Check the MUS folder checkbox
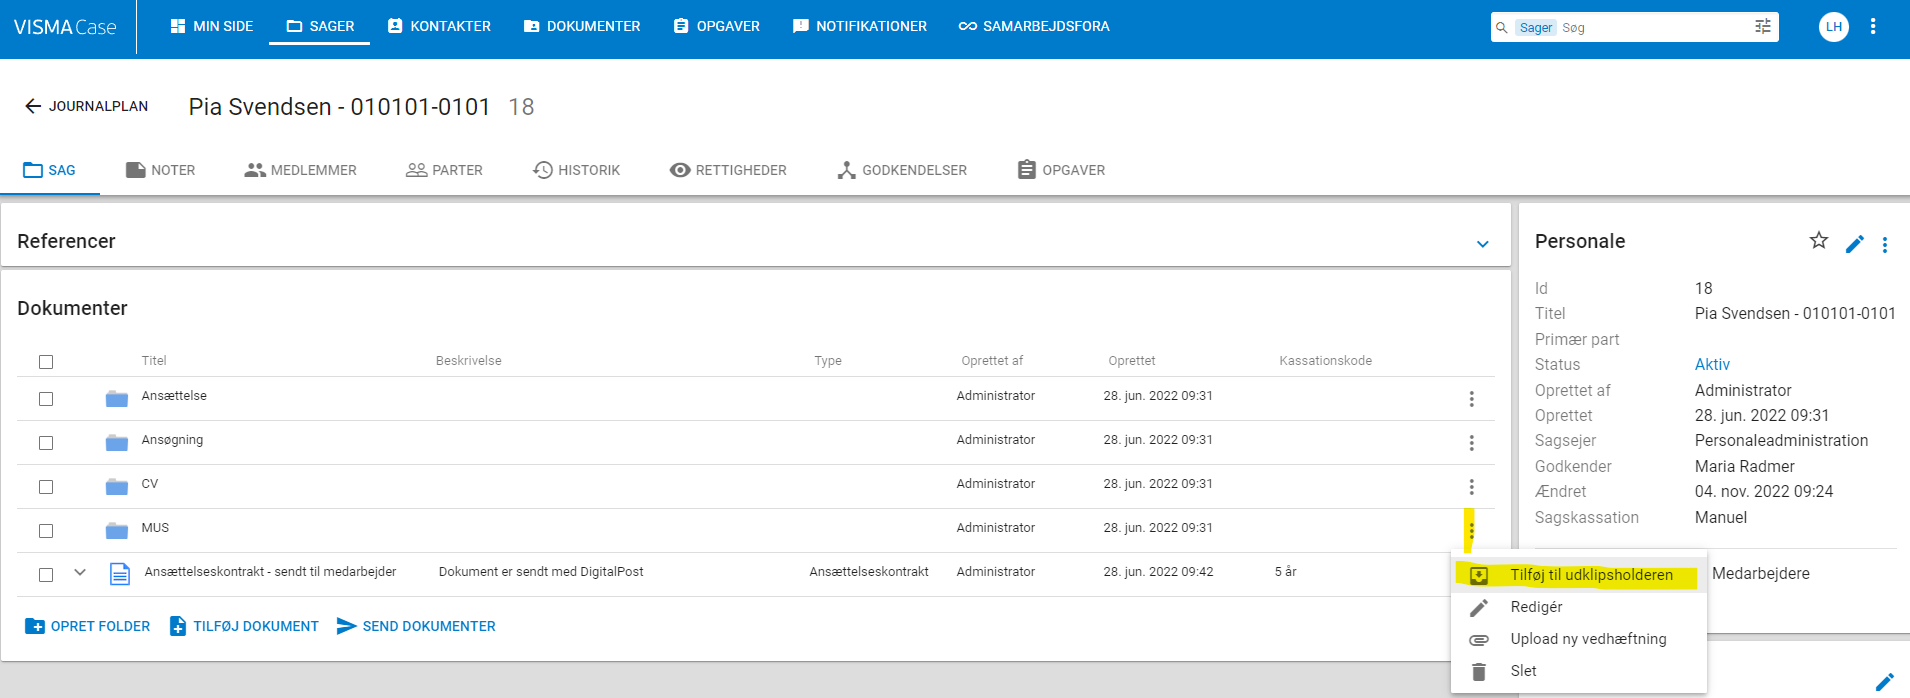This screenshot has width=1910, height=698. 46,531
